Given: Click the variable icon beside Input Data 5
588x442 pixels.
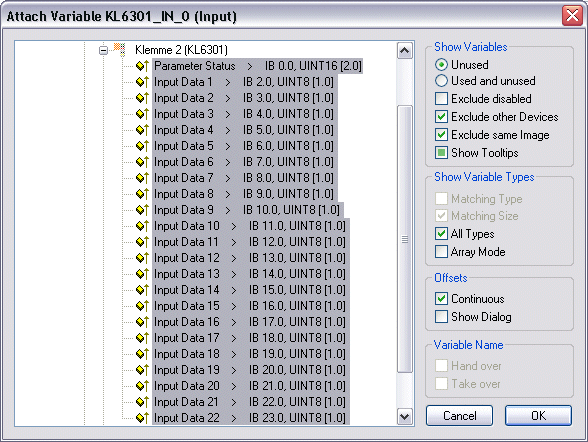Looking at the screenshot, I should (x=142, y=146).
